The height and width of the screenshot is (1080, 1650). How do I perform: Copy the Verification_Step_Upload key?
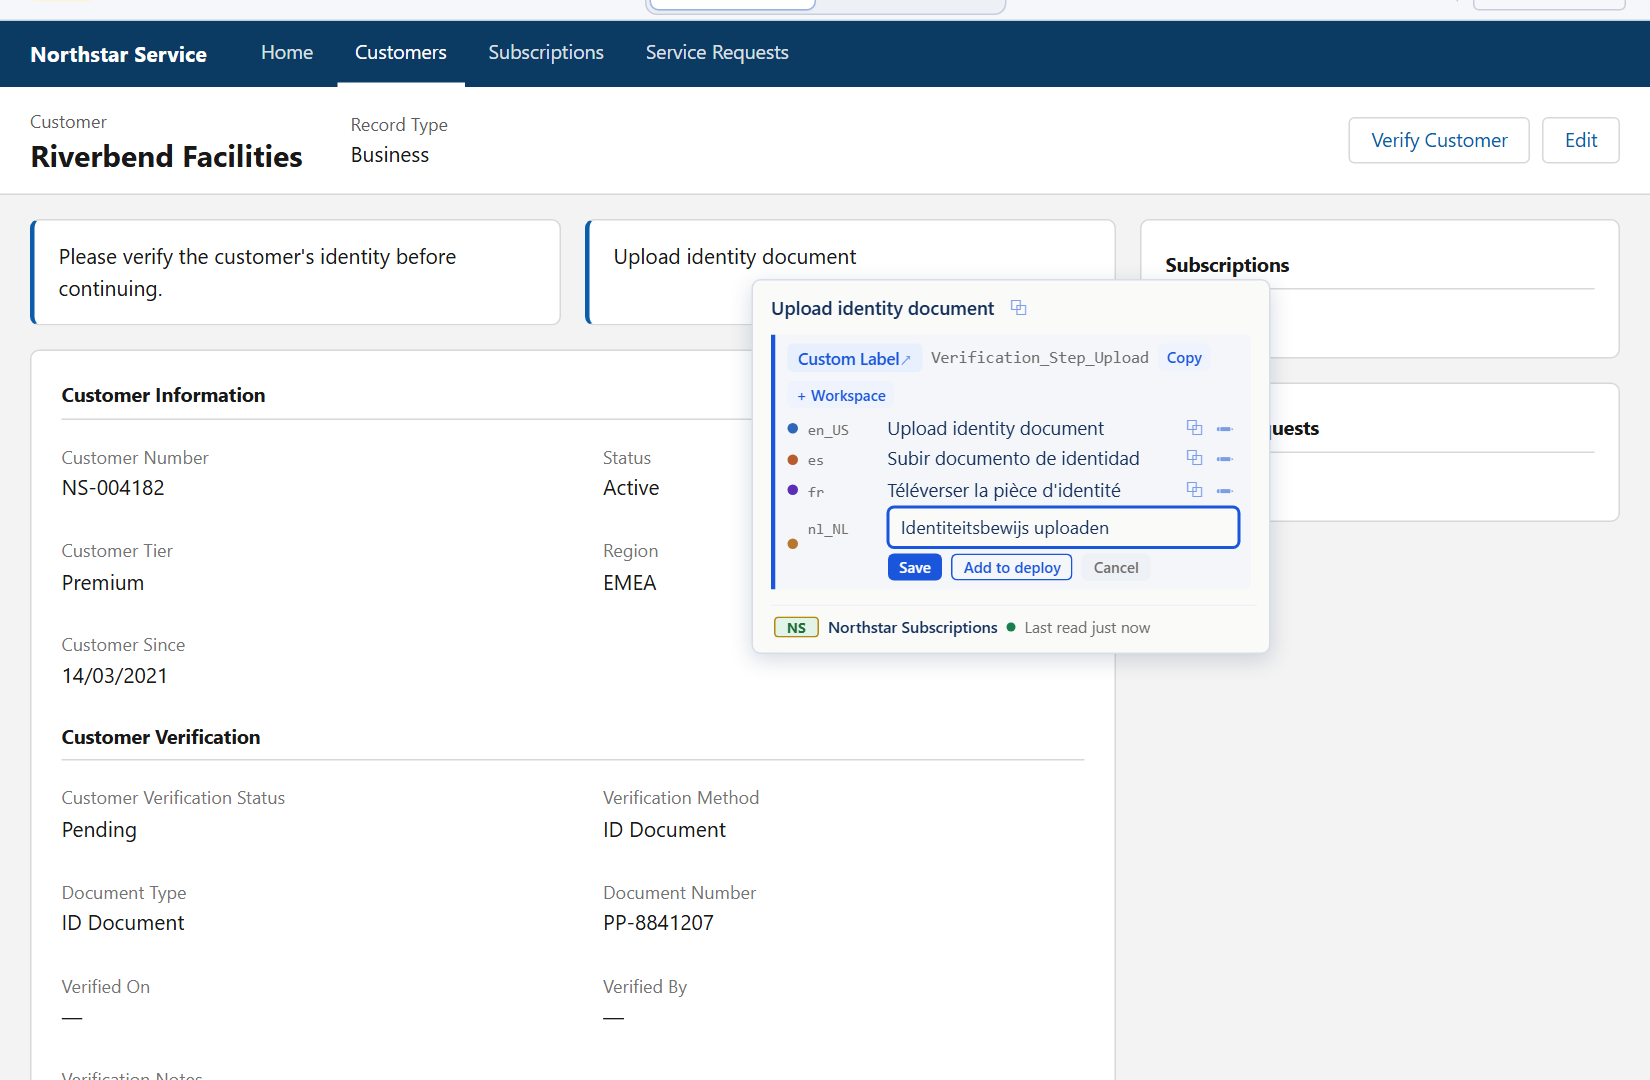[1184, 358]
